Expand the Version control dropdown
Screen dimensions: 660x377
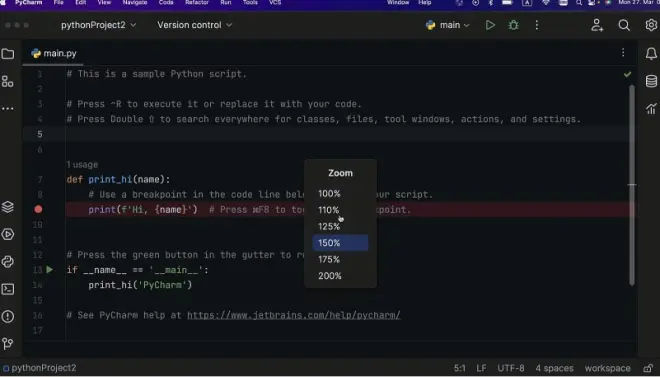pos(195,25)
